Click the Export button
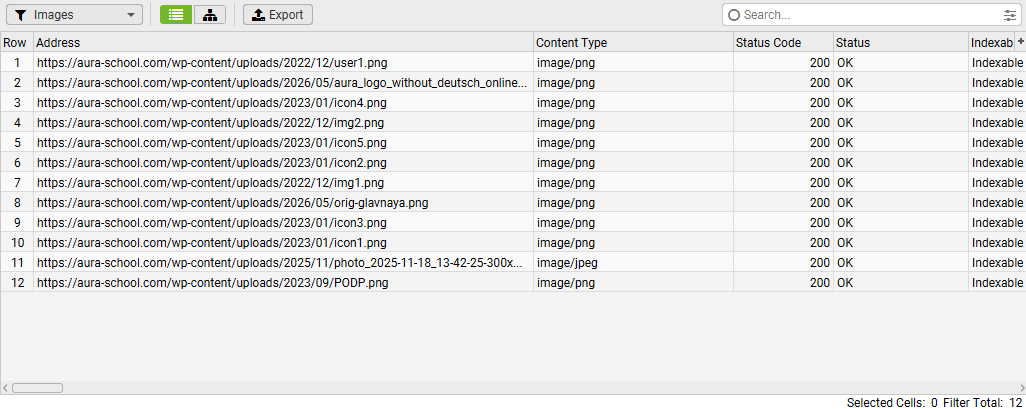The width and height of the screenshot is (1026, 409). [x=277, y=14]
